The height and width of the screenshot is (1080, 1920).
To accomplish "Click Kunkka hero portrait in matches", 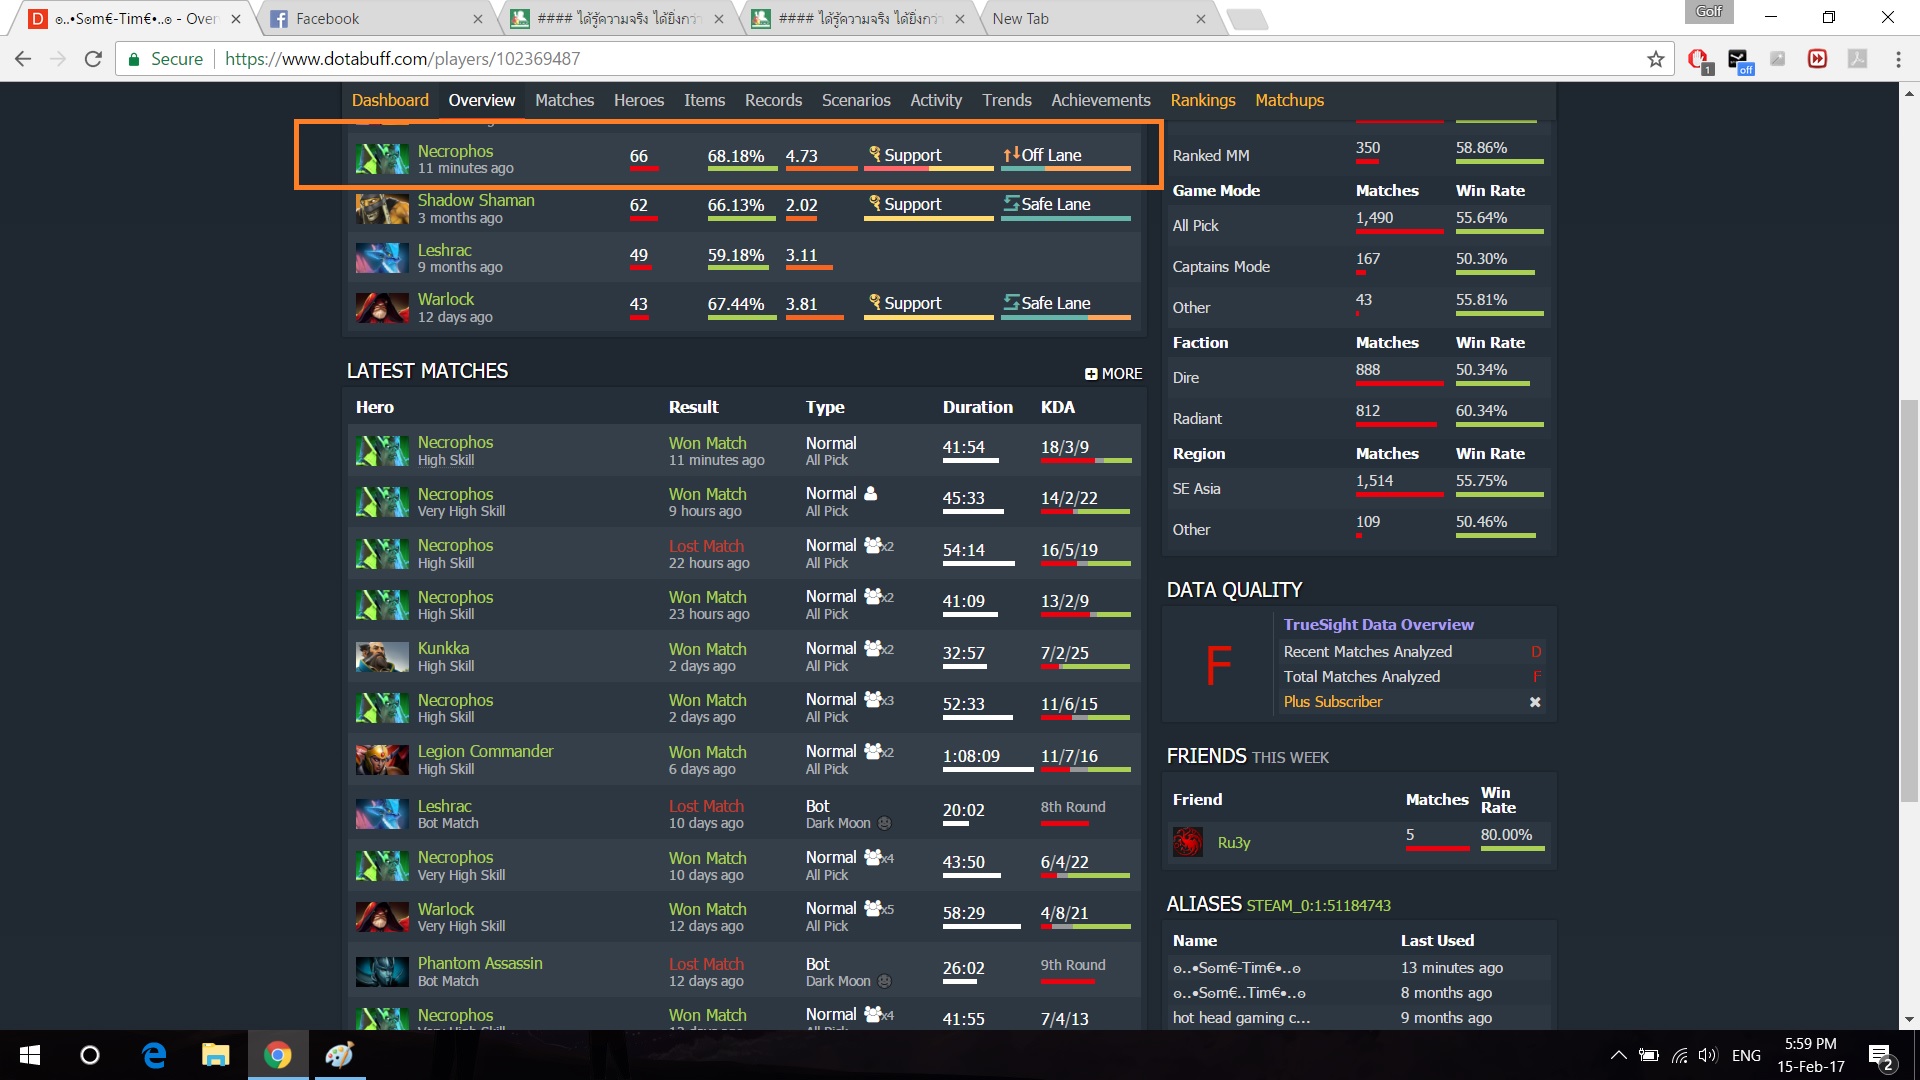I will (x=382, y=657).
